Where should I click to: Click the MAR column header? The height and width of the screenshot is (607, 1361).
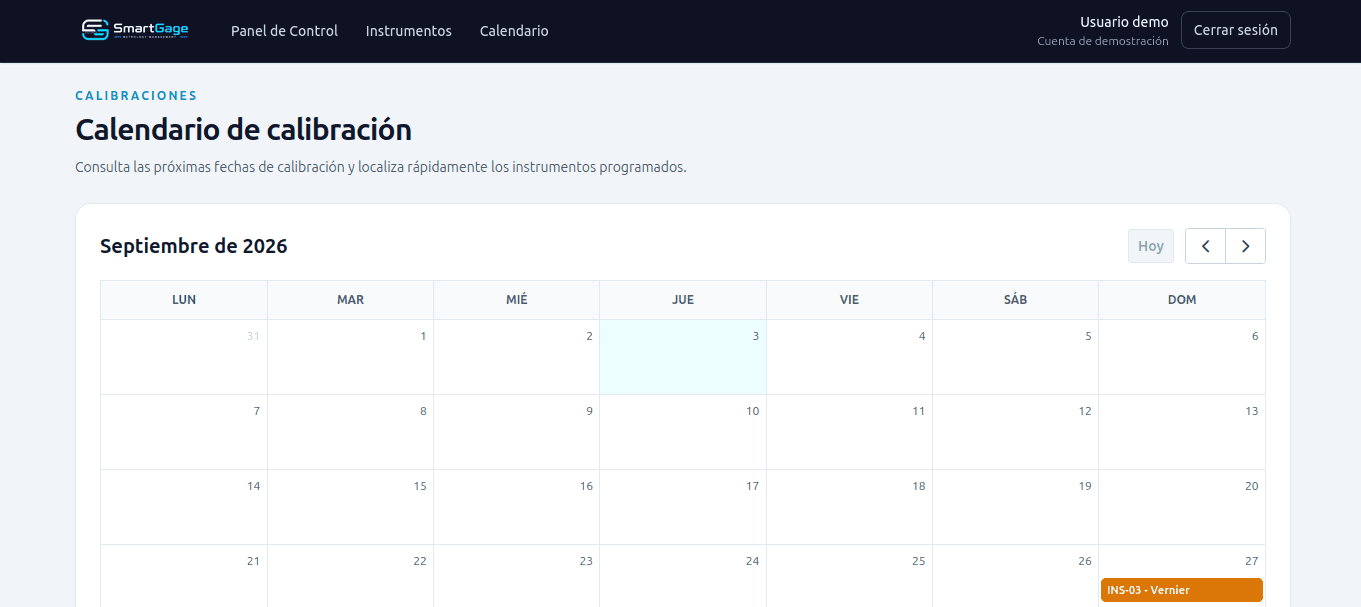point(350,300)
